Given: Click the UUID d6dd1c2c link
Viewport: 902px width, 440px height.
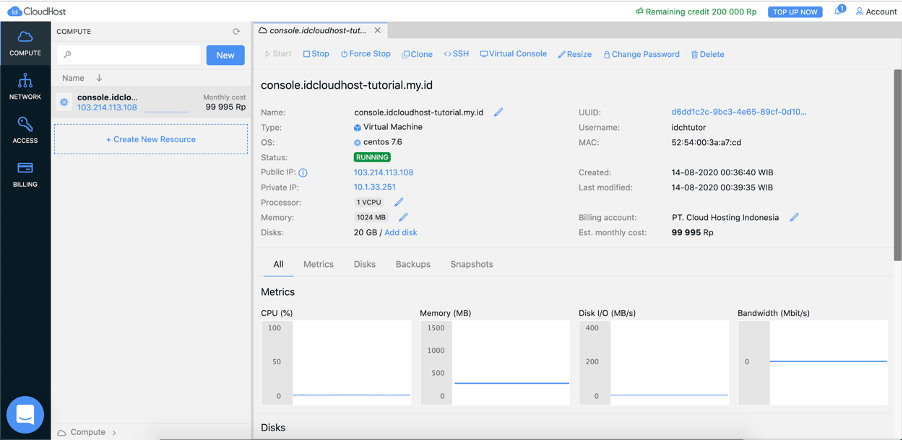Looking at the screenshot, I should pyautogui.click(x=739, y=112).
